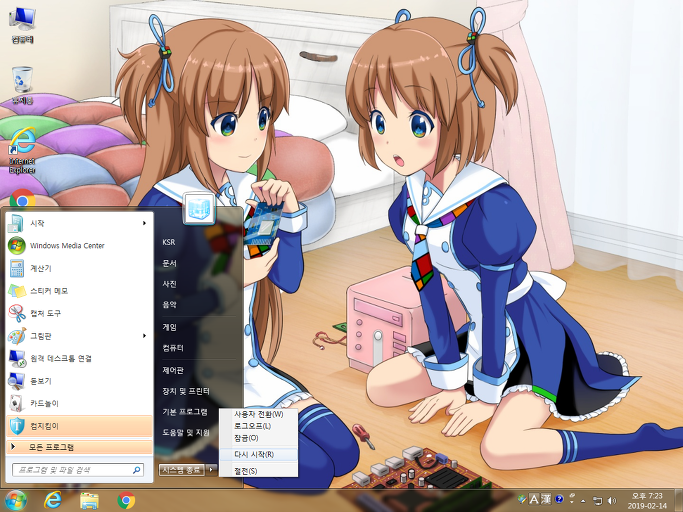
Task: Open 스티커 메모 sticky notes
Action: click(79, 291)
